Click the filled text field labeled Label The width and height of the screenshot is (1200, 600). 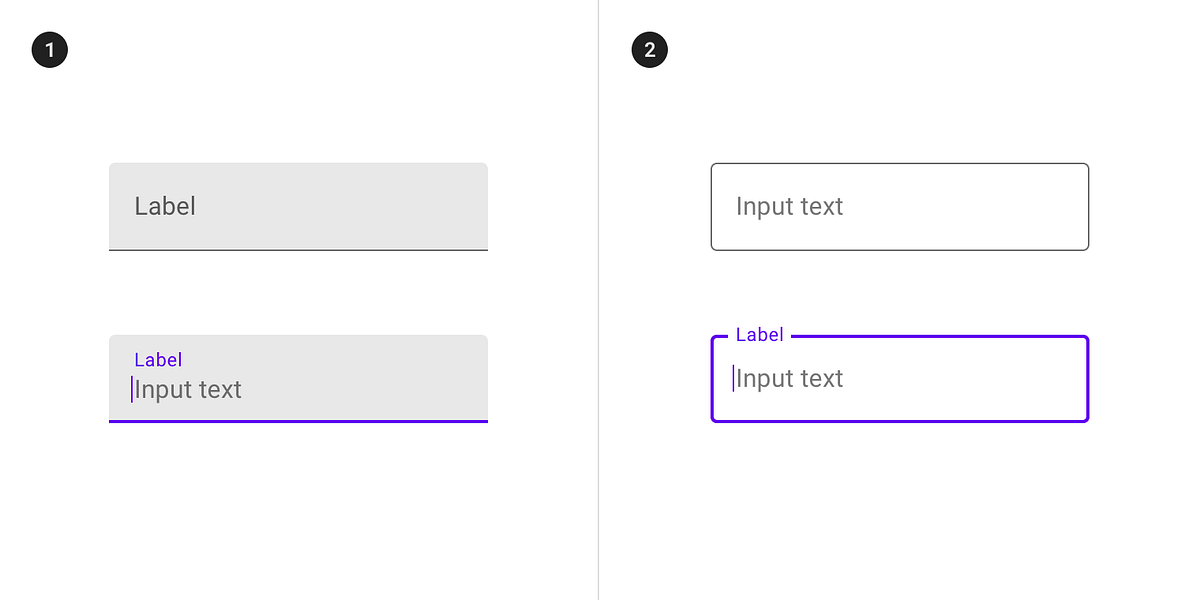[298, 206]
